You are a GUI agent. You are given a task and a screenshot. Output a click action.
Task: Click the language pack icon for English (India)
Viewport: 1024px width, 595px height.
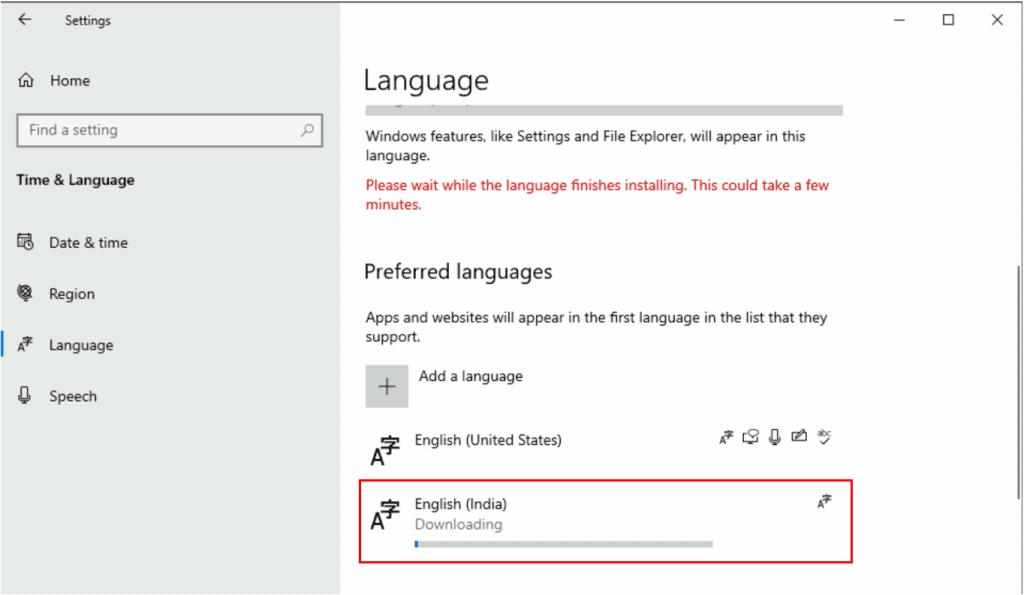[x=824, y=502]
